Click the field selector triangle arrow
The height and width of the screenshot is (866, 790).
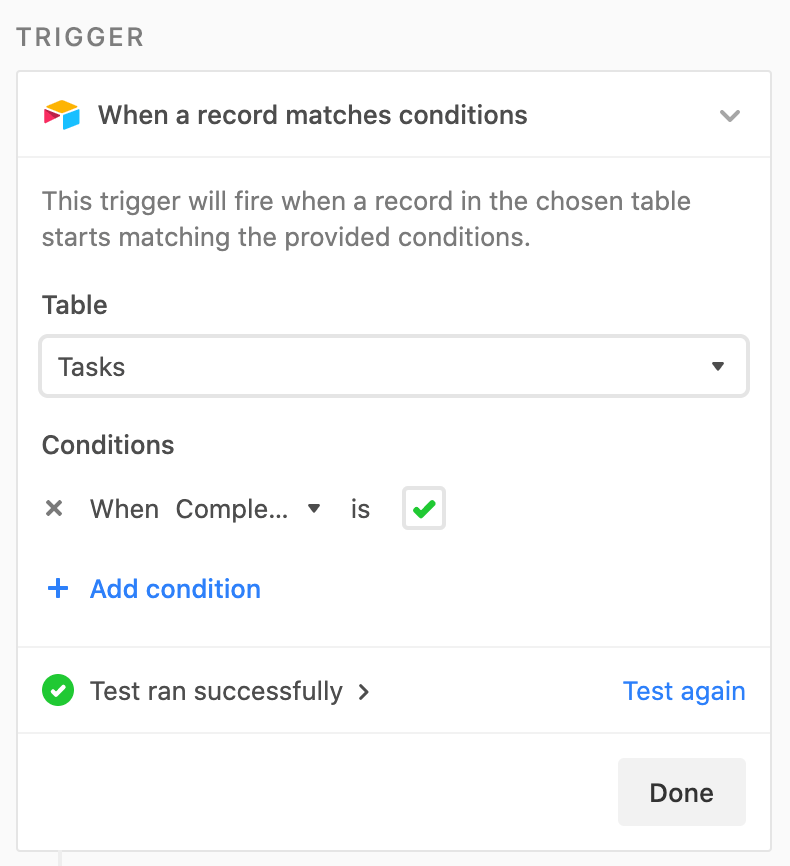[314, 508]
